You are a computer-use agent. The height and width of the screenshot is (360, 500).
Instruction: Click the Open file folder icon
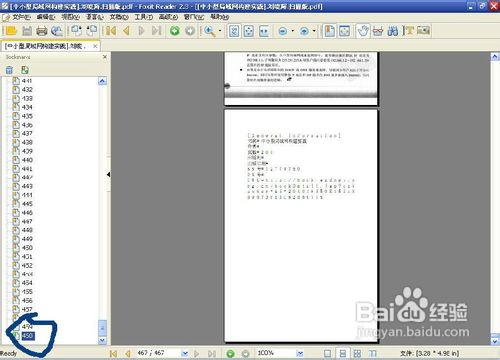[x=11, y=31]
